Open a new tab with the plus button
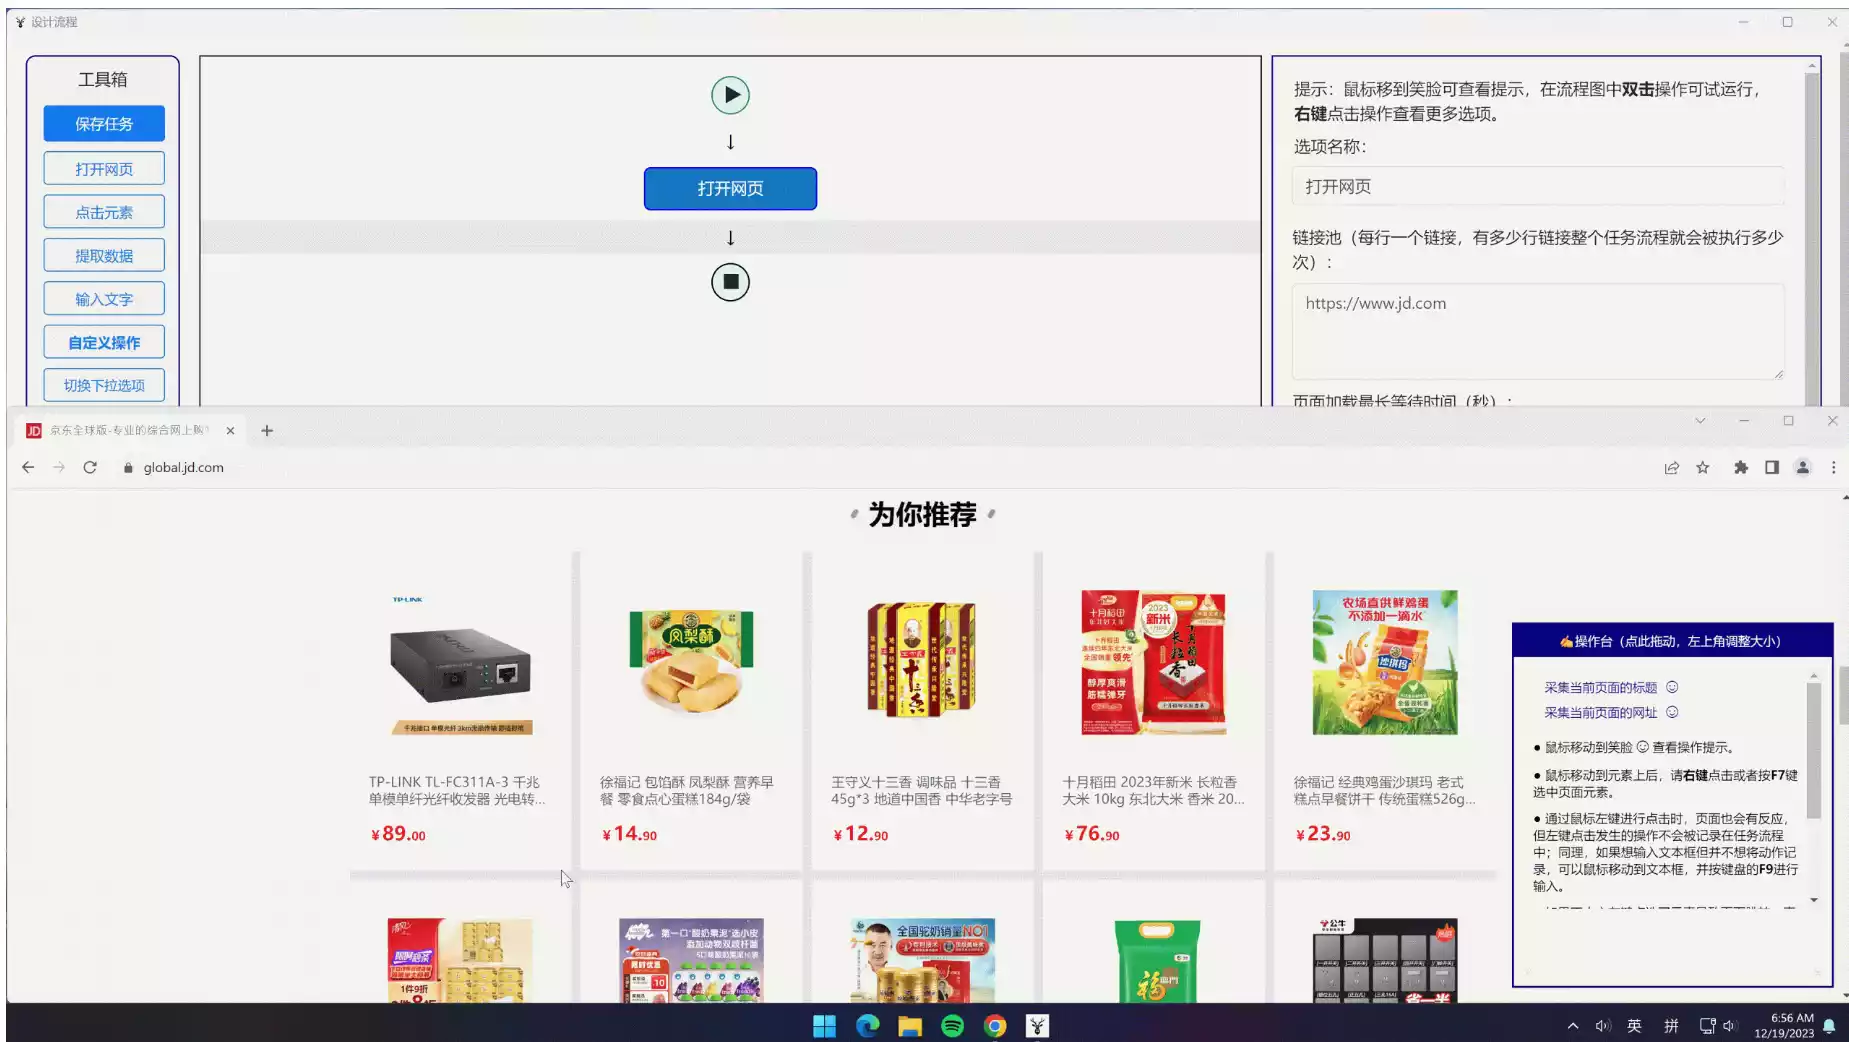Screen dimensions: 1849x1042 pos(267,430)
